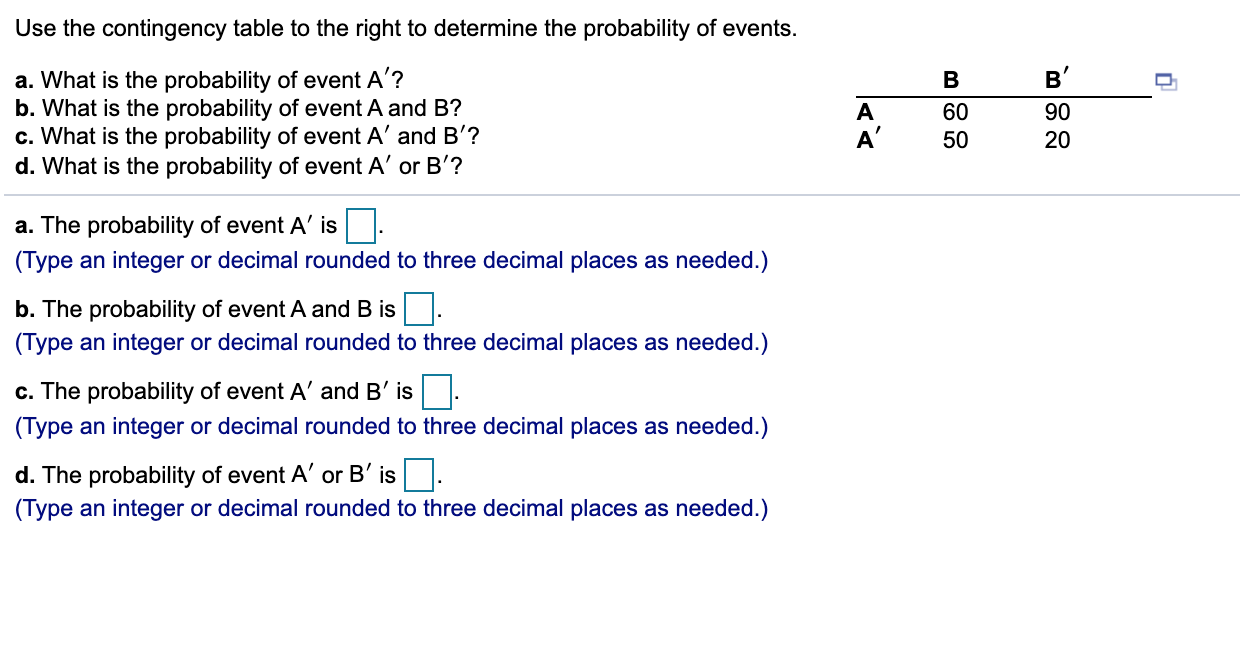Click the row label A
Image resolution: width=1240 pixels, height=650 pixels.
864,112
